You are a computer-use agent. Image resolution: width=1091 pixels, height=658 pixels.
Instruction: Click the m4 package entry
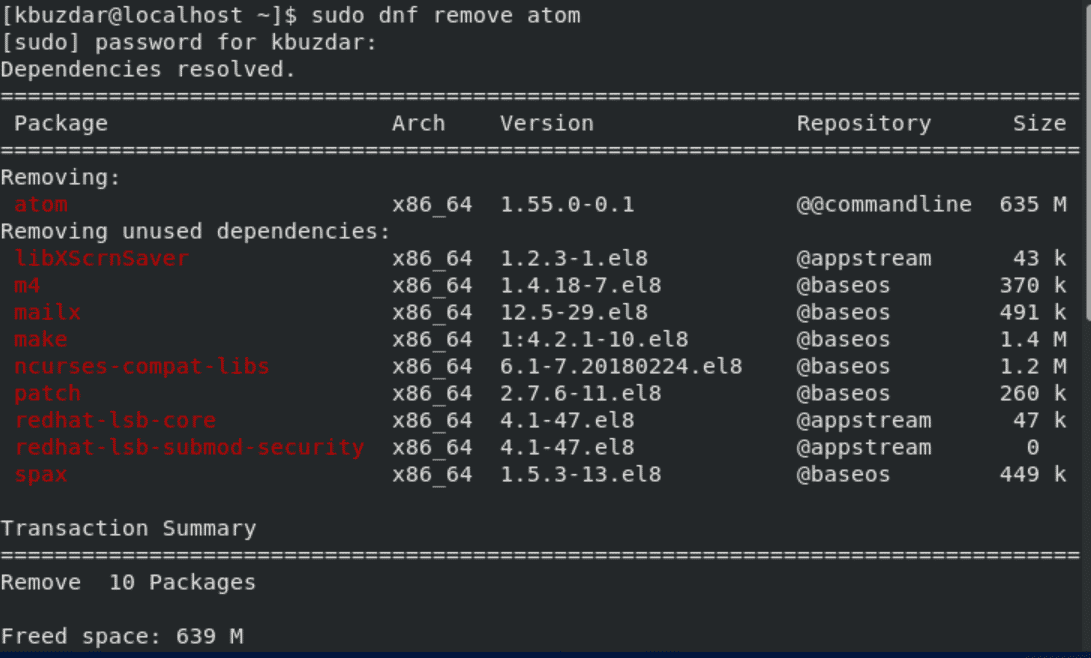pos(27,286)
